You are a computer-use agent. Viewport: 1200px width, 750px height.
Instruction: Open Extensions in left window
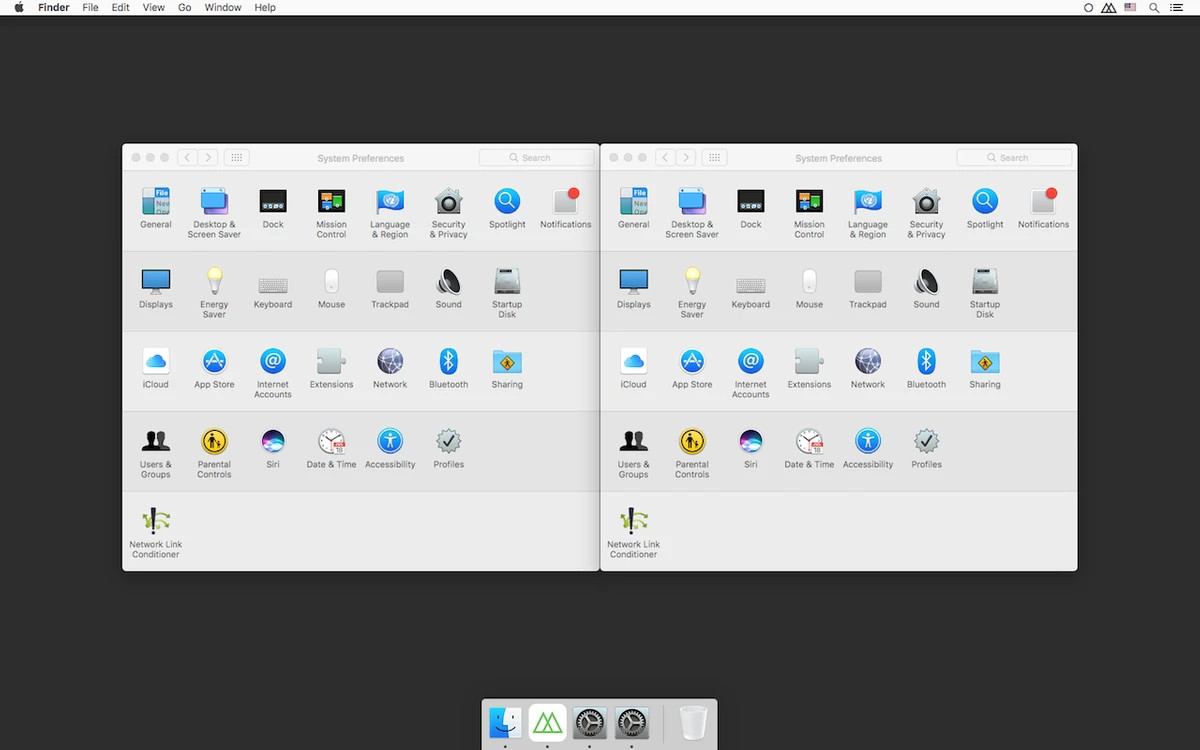[331, 368]
